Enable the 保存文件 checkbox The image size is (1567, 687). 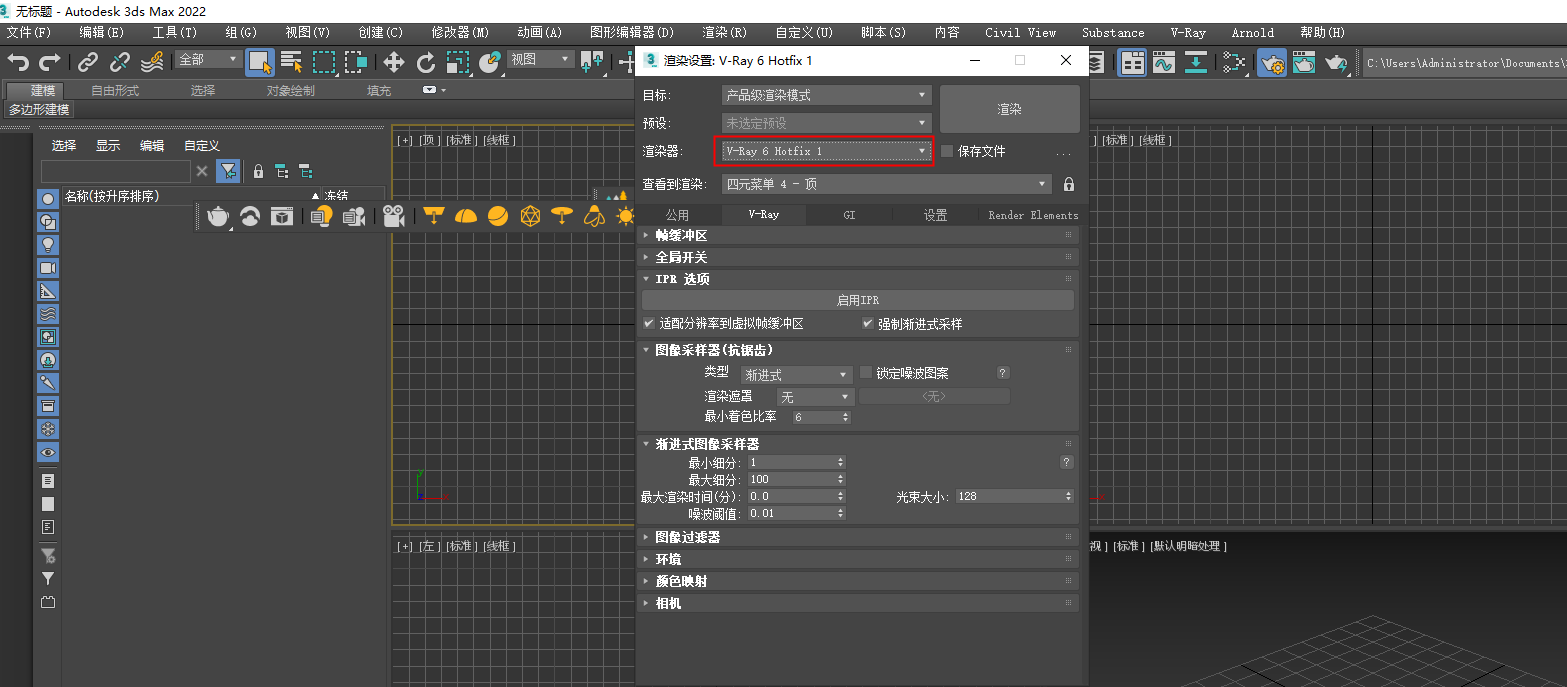pyautogui.click(x=946, y=151)
